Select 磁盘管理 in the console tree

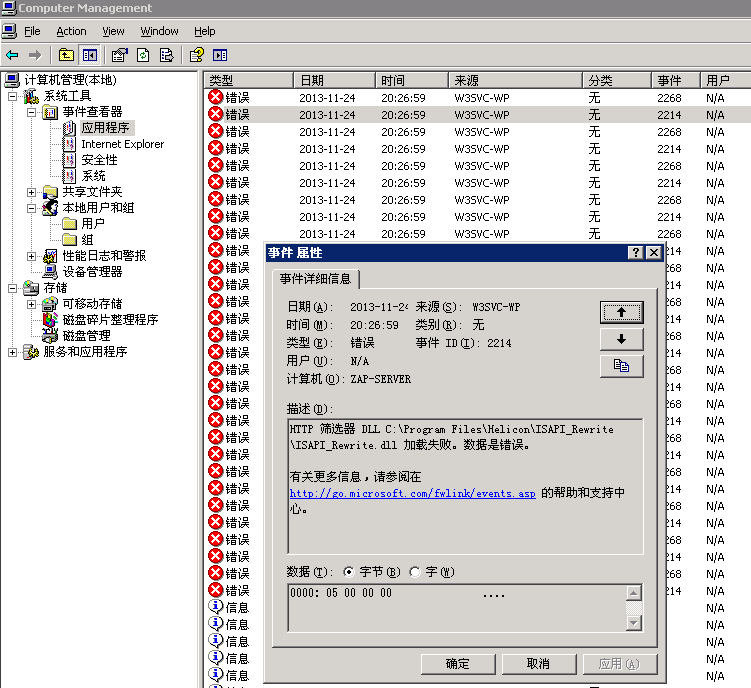click(x=86, y=336)
